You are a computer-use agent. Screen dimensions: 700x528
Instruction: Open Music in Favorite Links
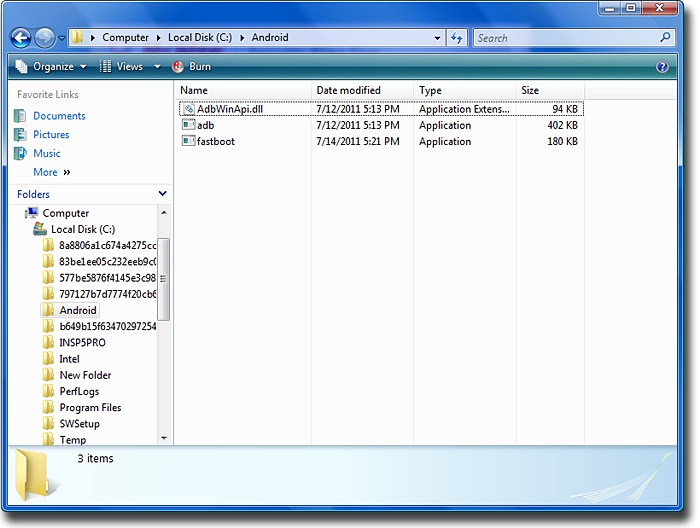click(46, 153)
